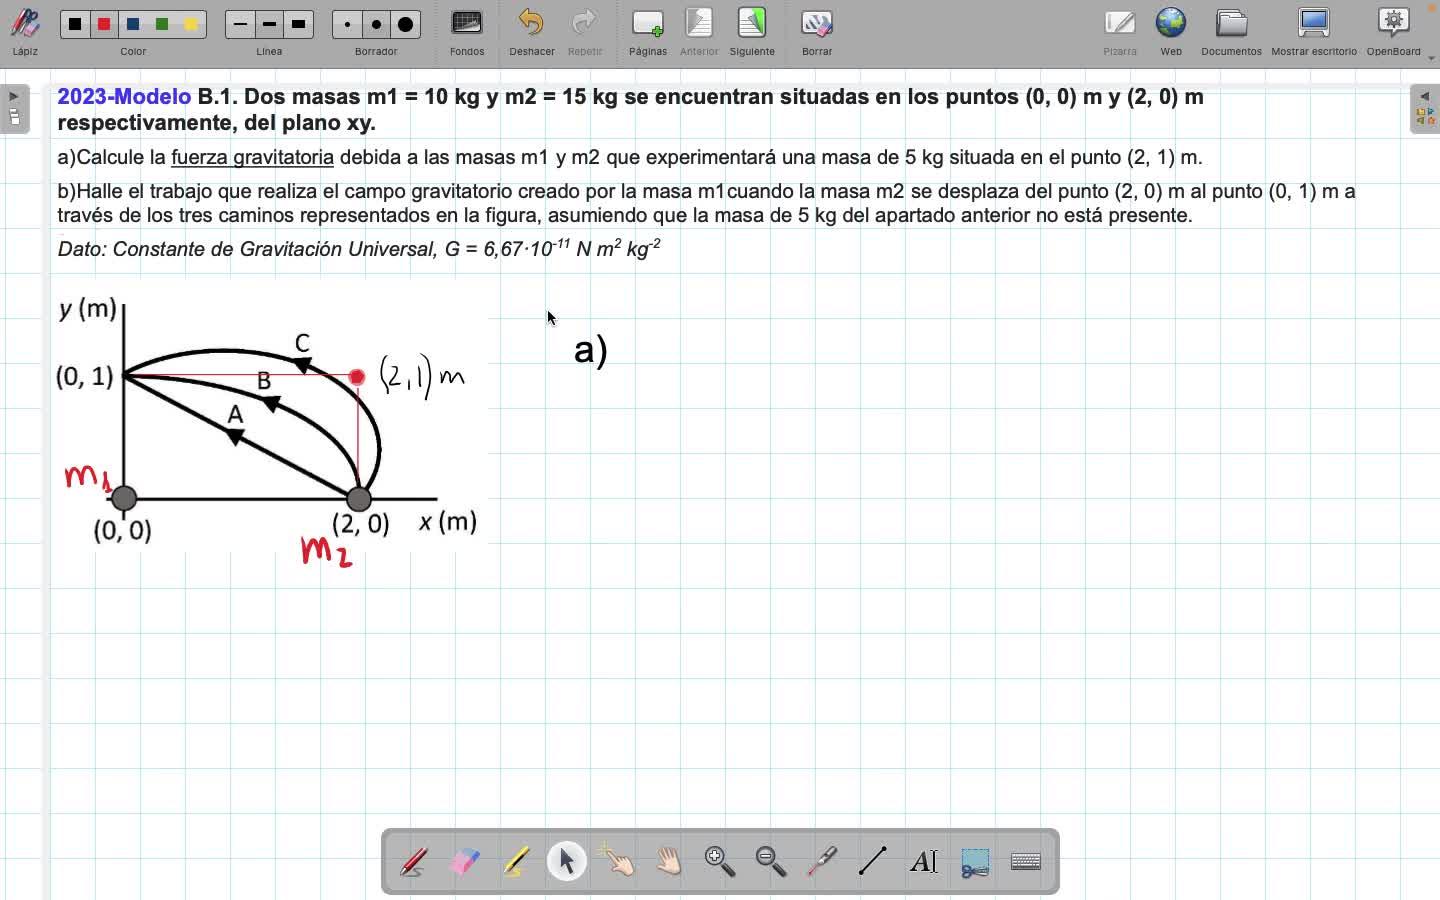
Task: Open the Lápiz stylus palette
Action: (x=25, y=31)
